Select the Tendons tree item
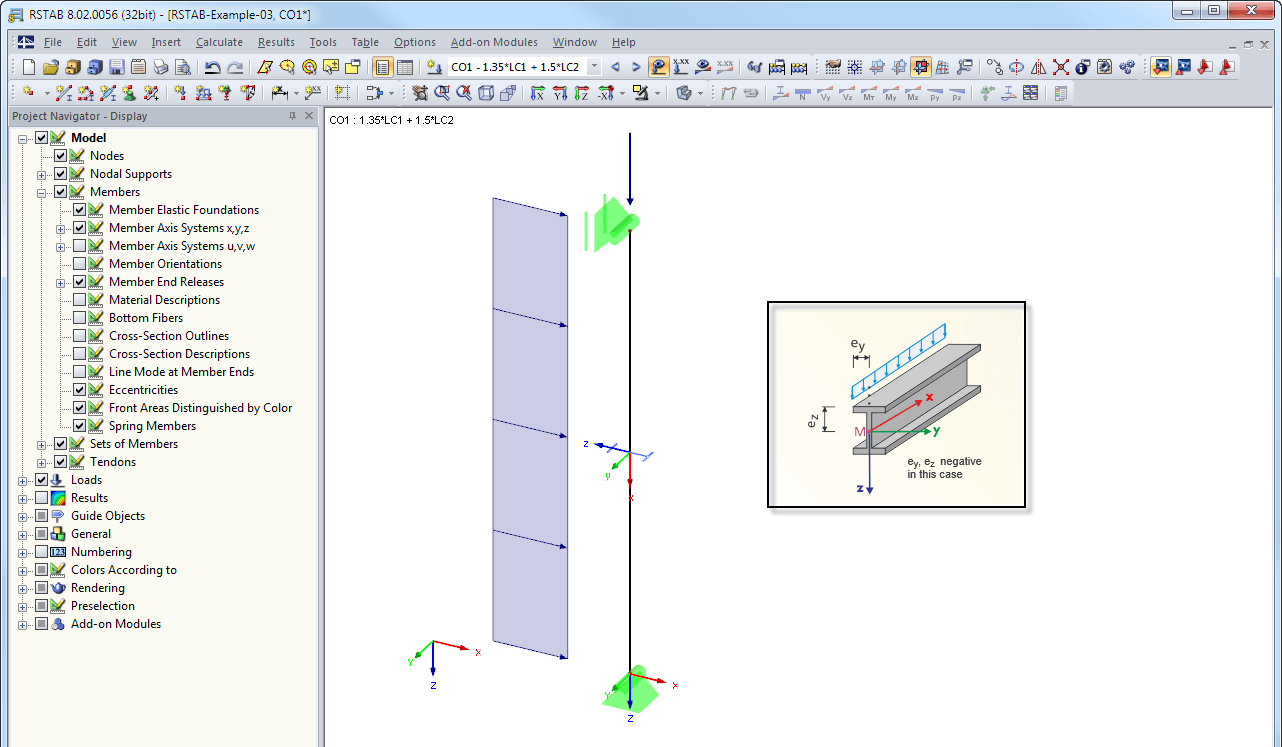 112,462
